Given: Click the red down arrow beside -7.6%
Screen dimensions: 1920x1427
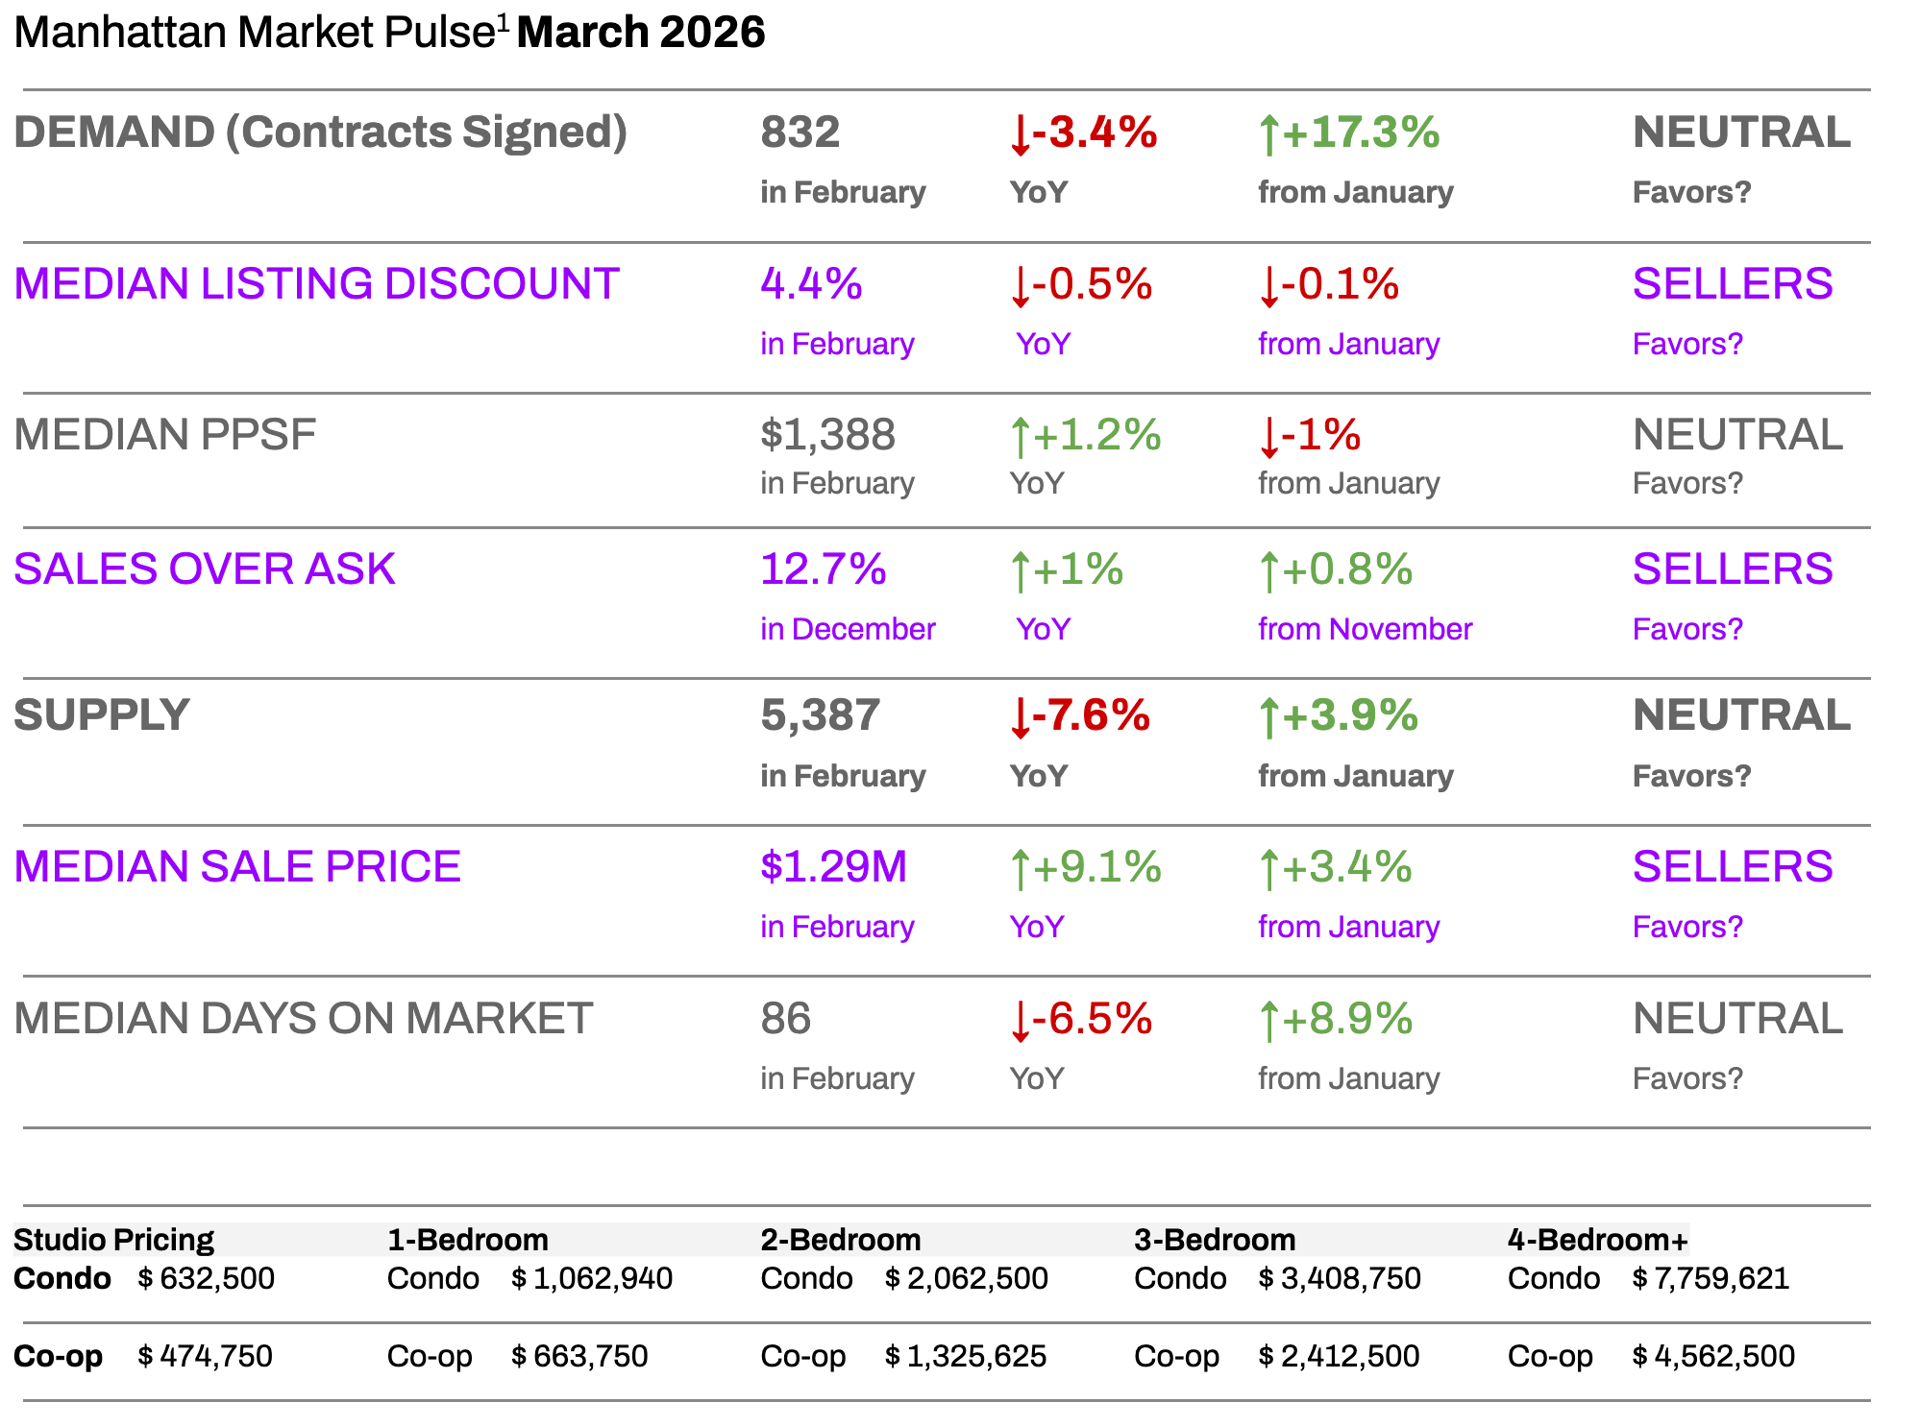Looking at the screenshot, I should [x=1019, y=718].
